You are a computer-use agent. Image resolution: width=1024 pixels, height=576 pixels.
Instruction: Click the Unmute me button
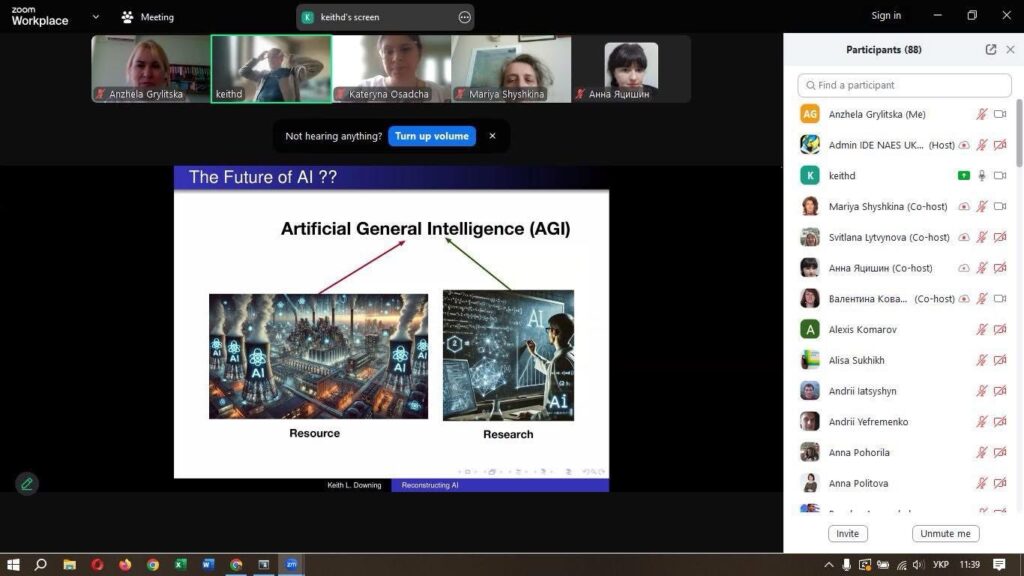tap(945, 534)
